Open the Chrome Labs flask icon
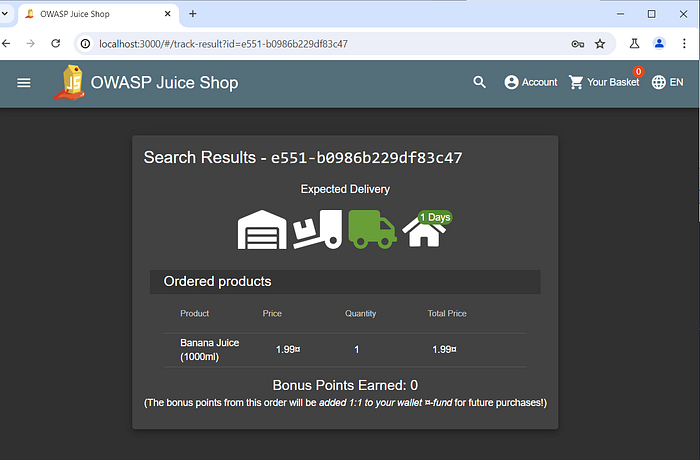 (634, 43)
